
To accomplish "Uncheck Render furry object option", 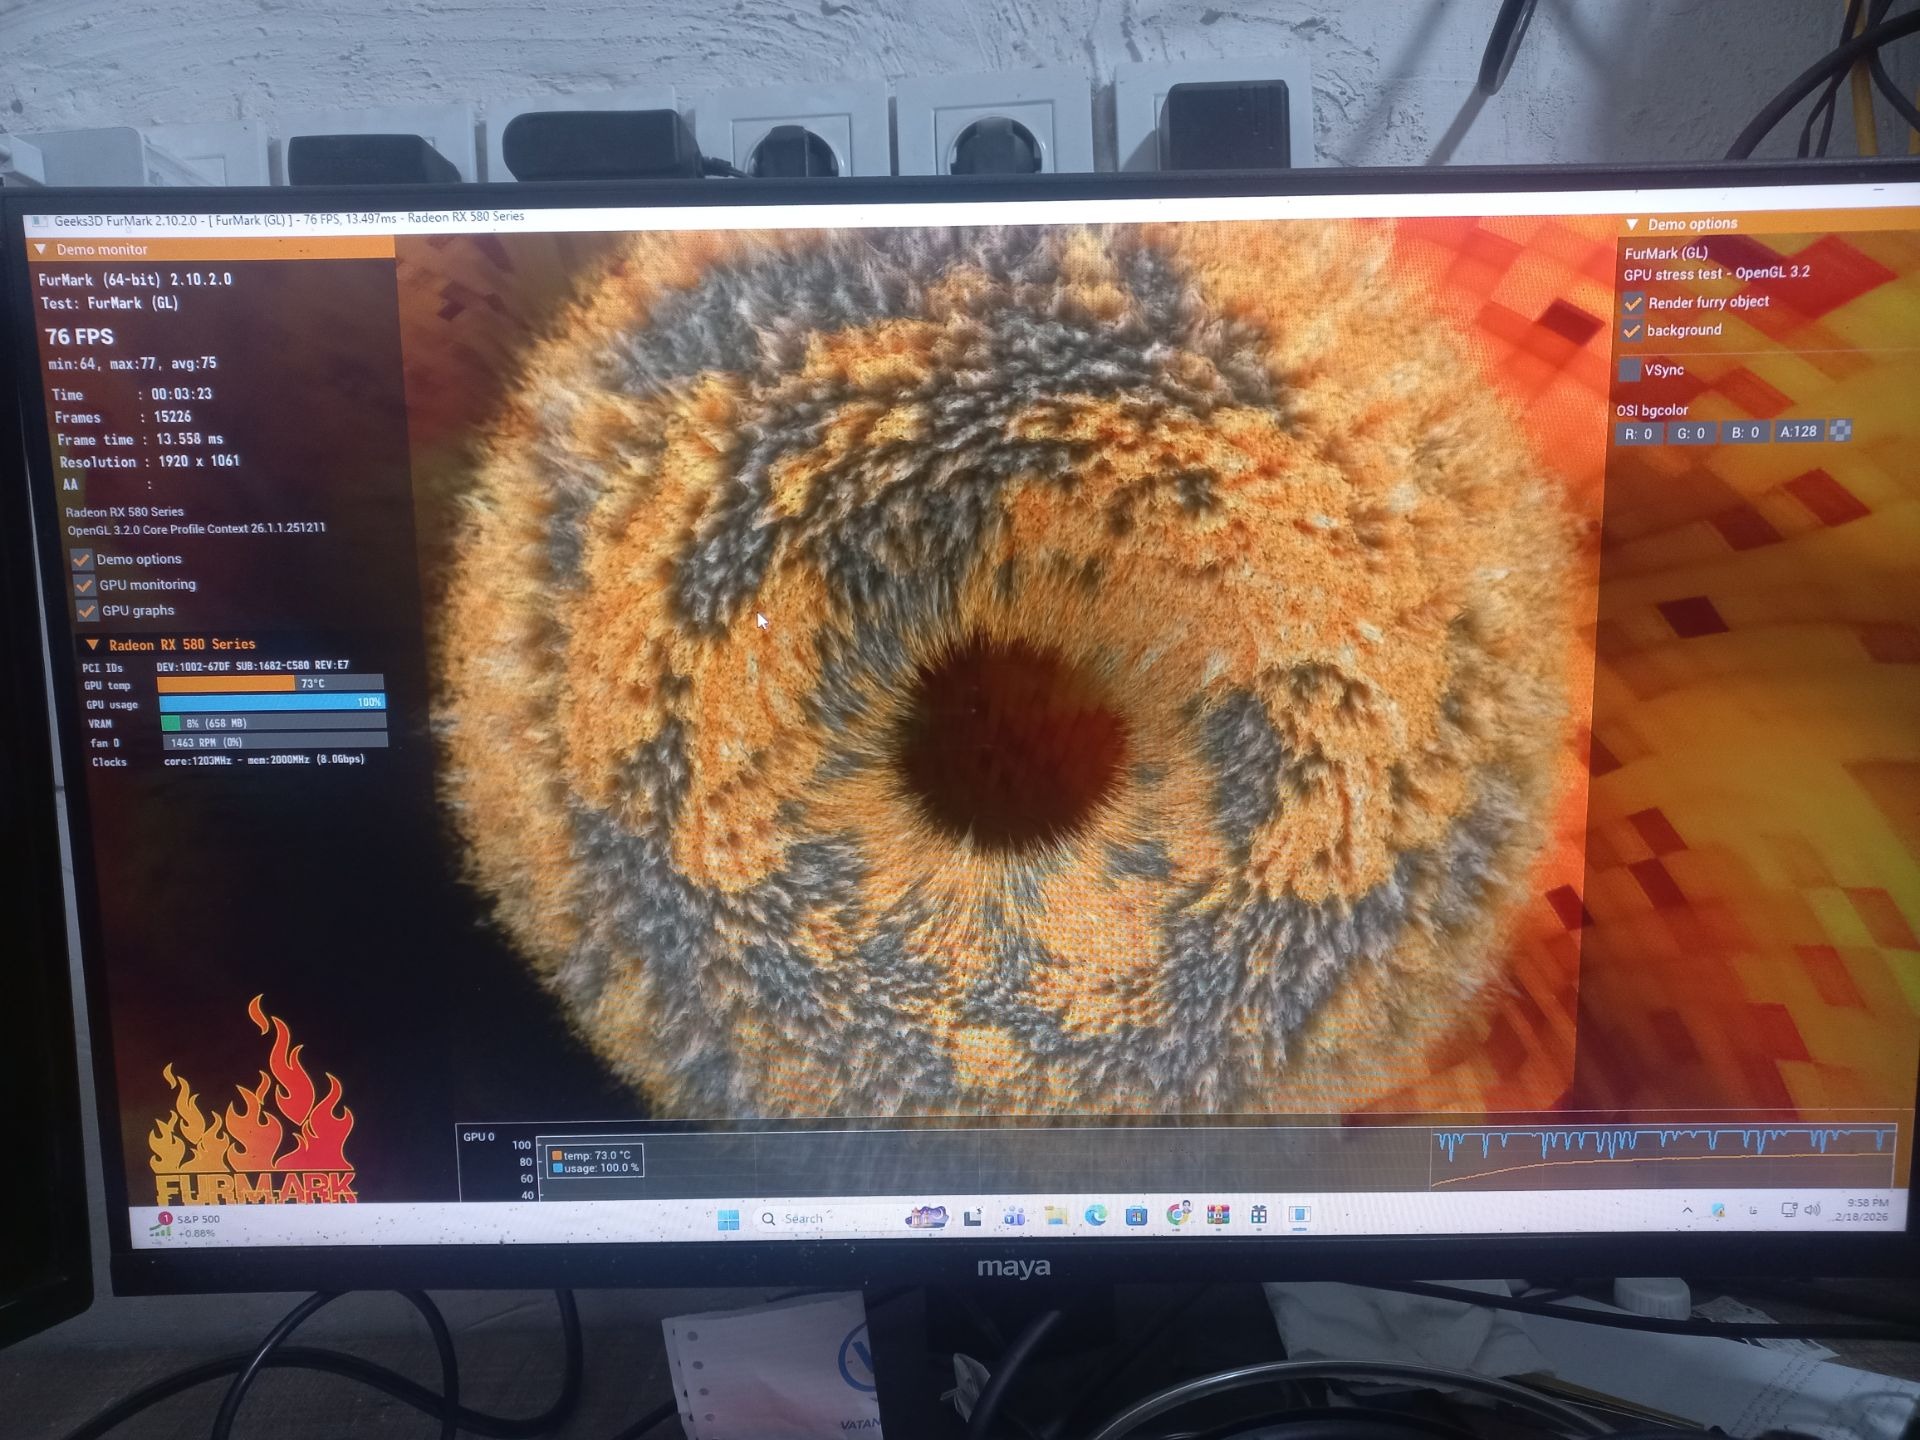I will [1633, 303].
